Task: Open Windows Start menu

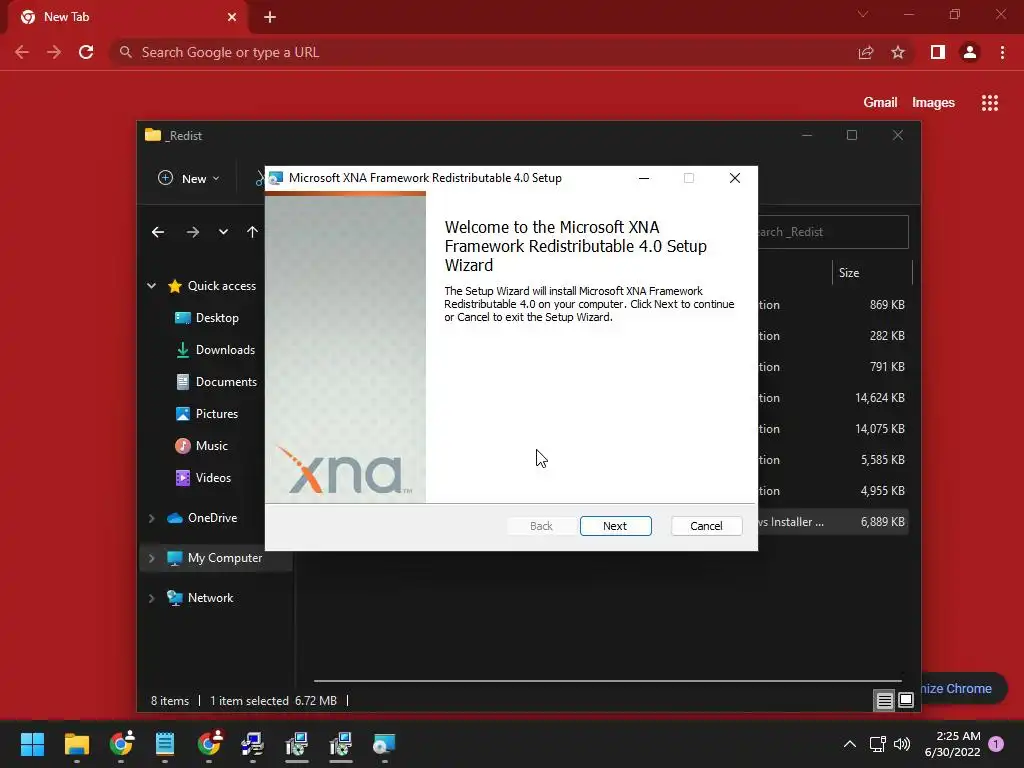Action: (32, 744)
